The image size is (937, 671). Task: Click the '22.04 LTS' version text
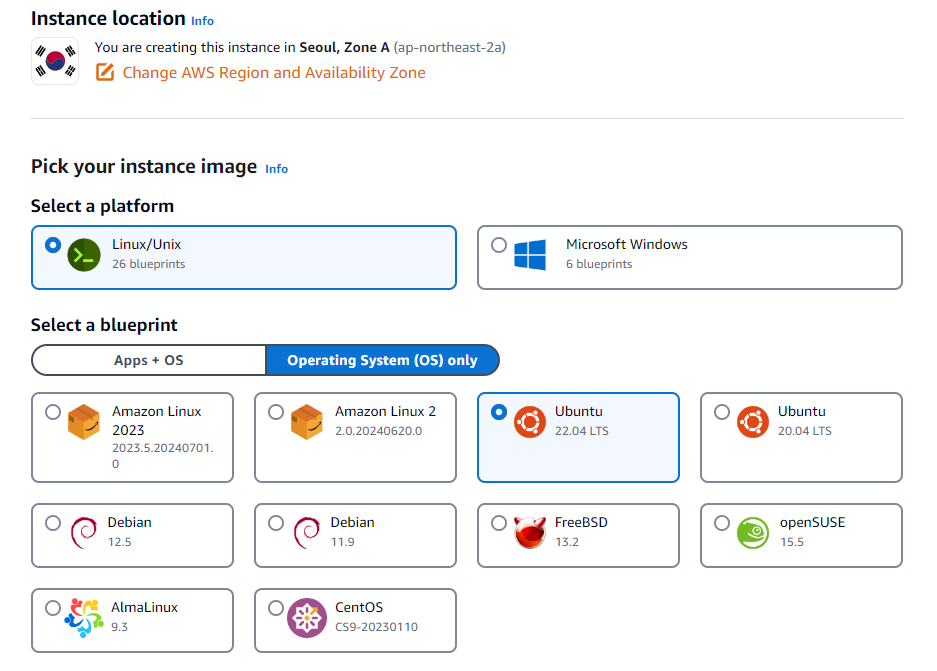581,431
